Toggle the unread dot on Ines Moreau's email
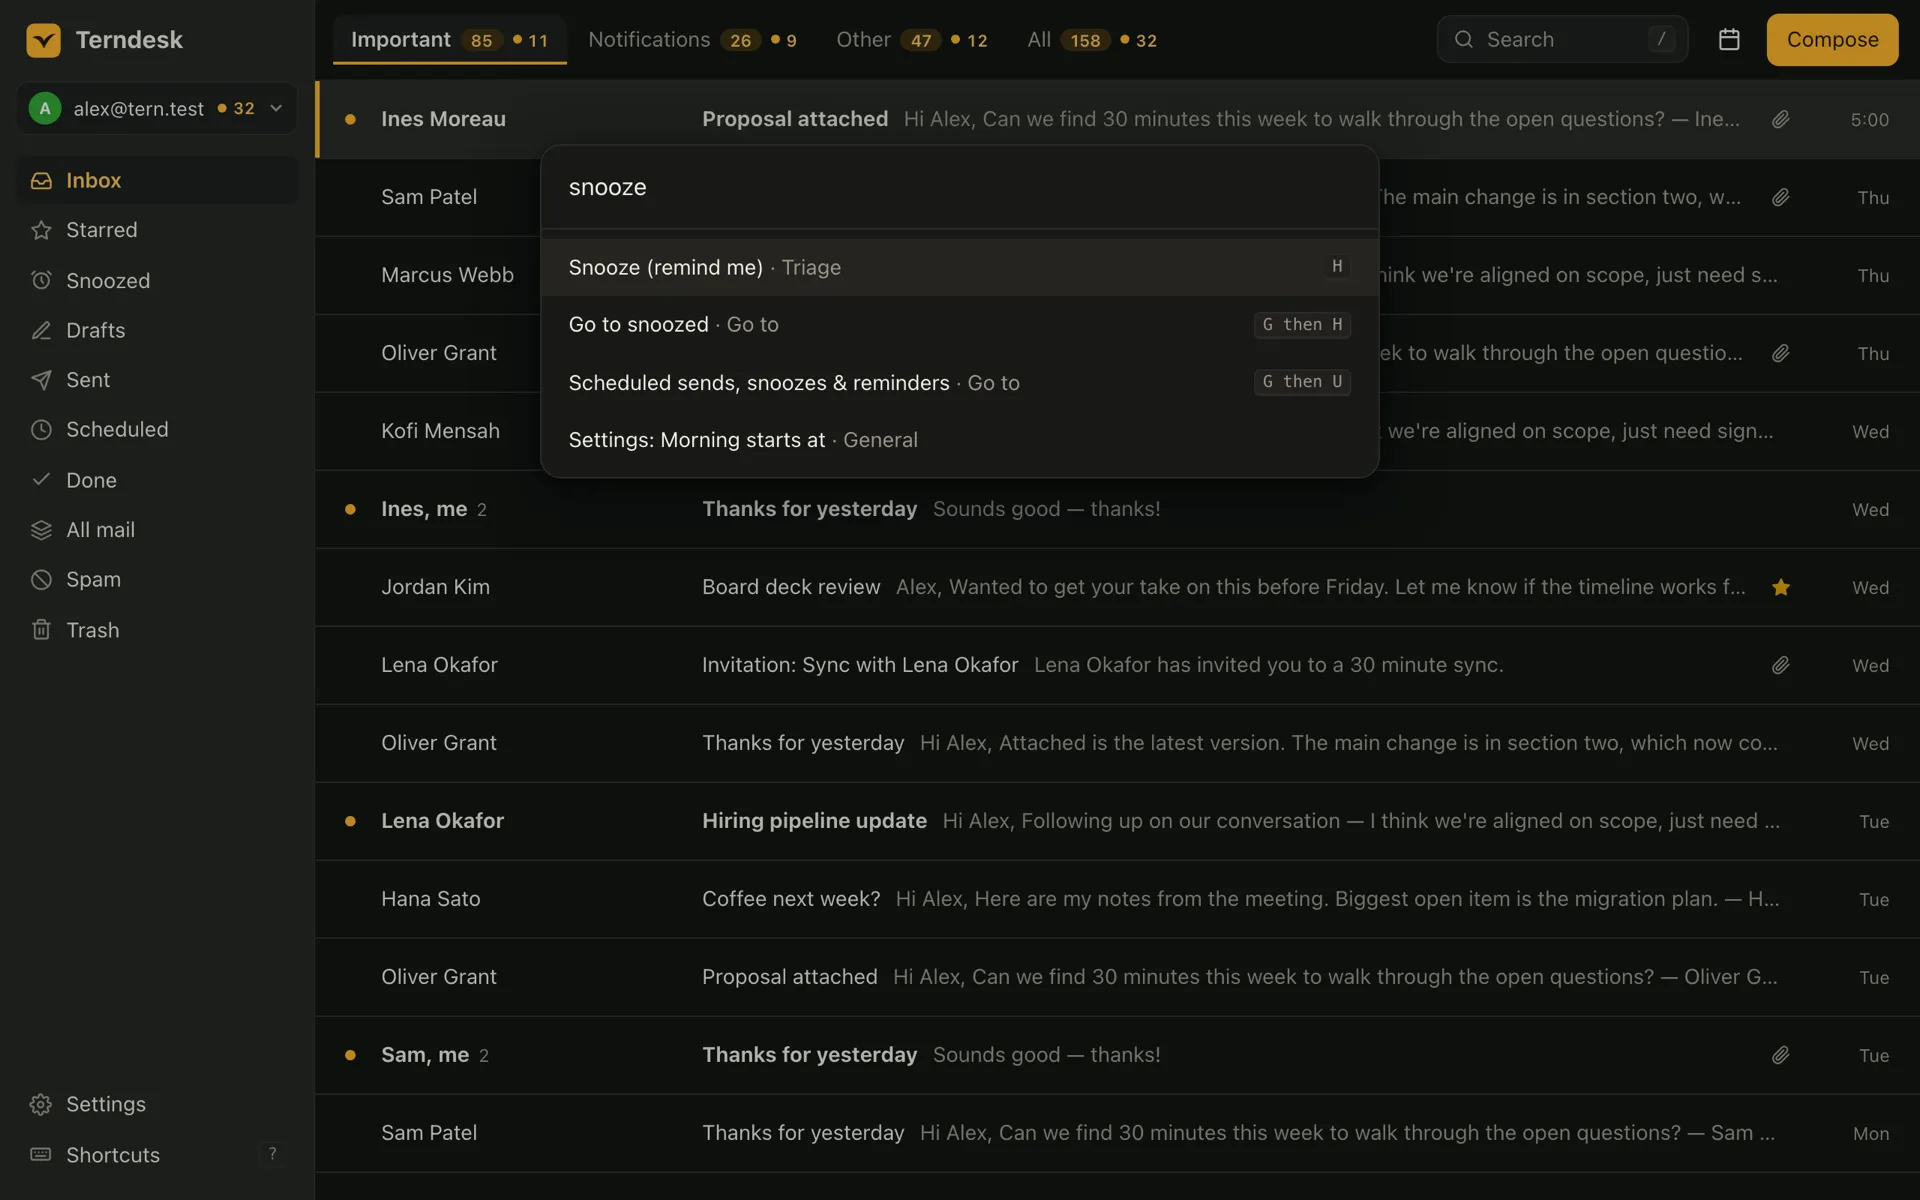The height and width of the screenshot is (1200, 1920). [x=350, y=119]
